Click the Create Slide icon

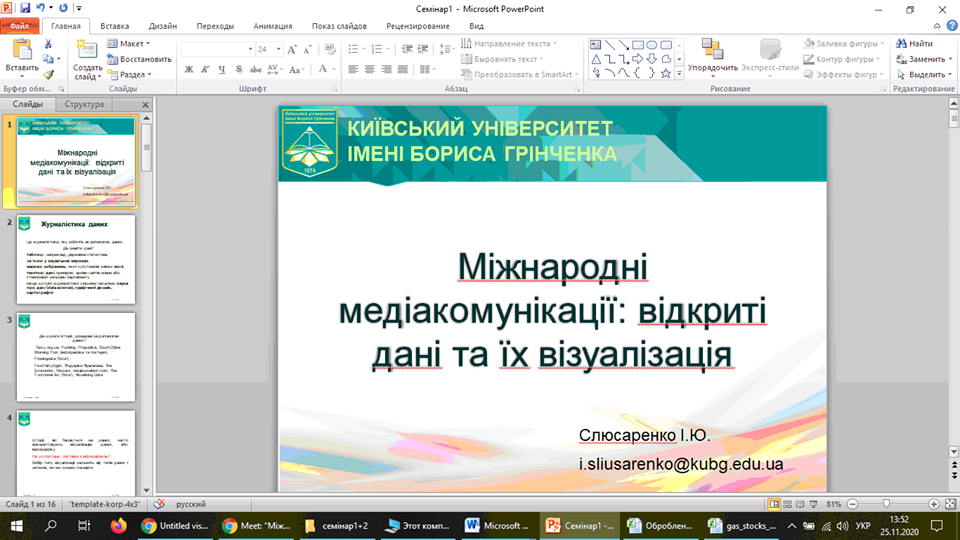point(87,48)
